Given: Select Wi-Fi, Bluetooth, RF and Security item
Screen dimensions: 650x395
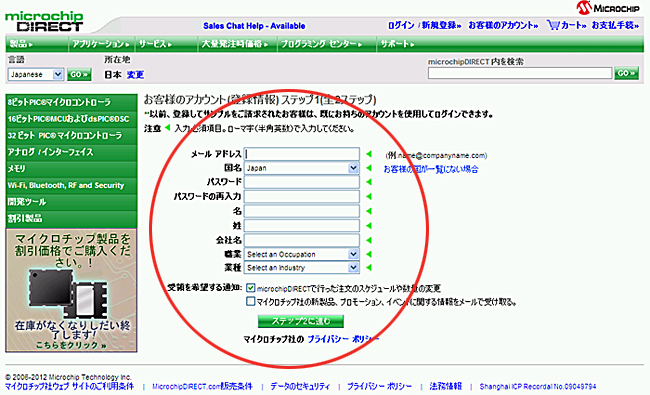Looking at the screenshot, I should coord(71,185).
